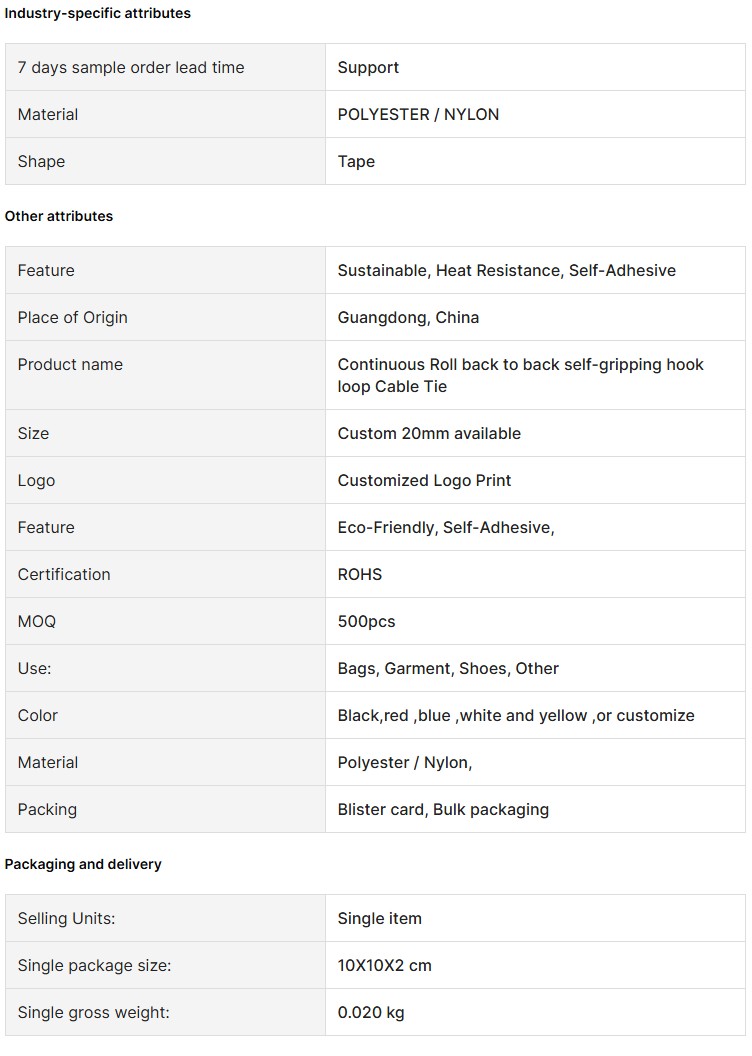
Task: Click the Blister card, Bulk packaging value
Action: click(x=443, y=810)
